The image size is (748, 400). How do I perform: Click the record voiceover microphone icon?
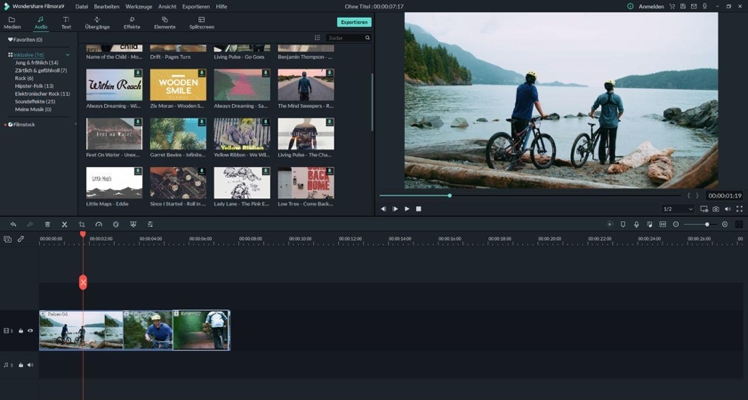tap(636, 224)
